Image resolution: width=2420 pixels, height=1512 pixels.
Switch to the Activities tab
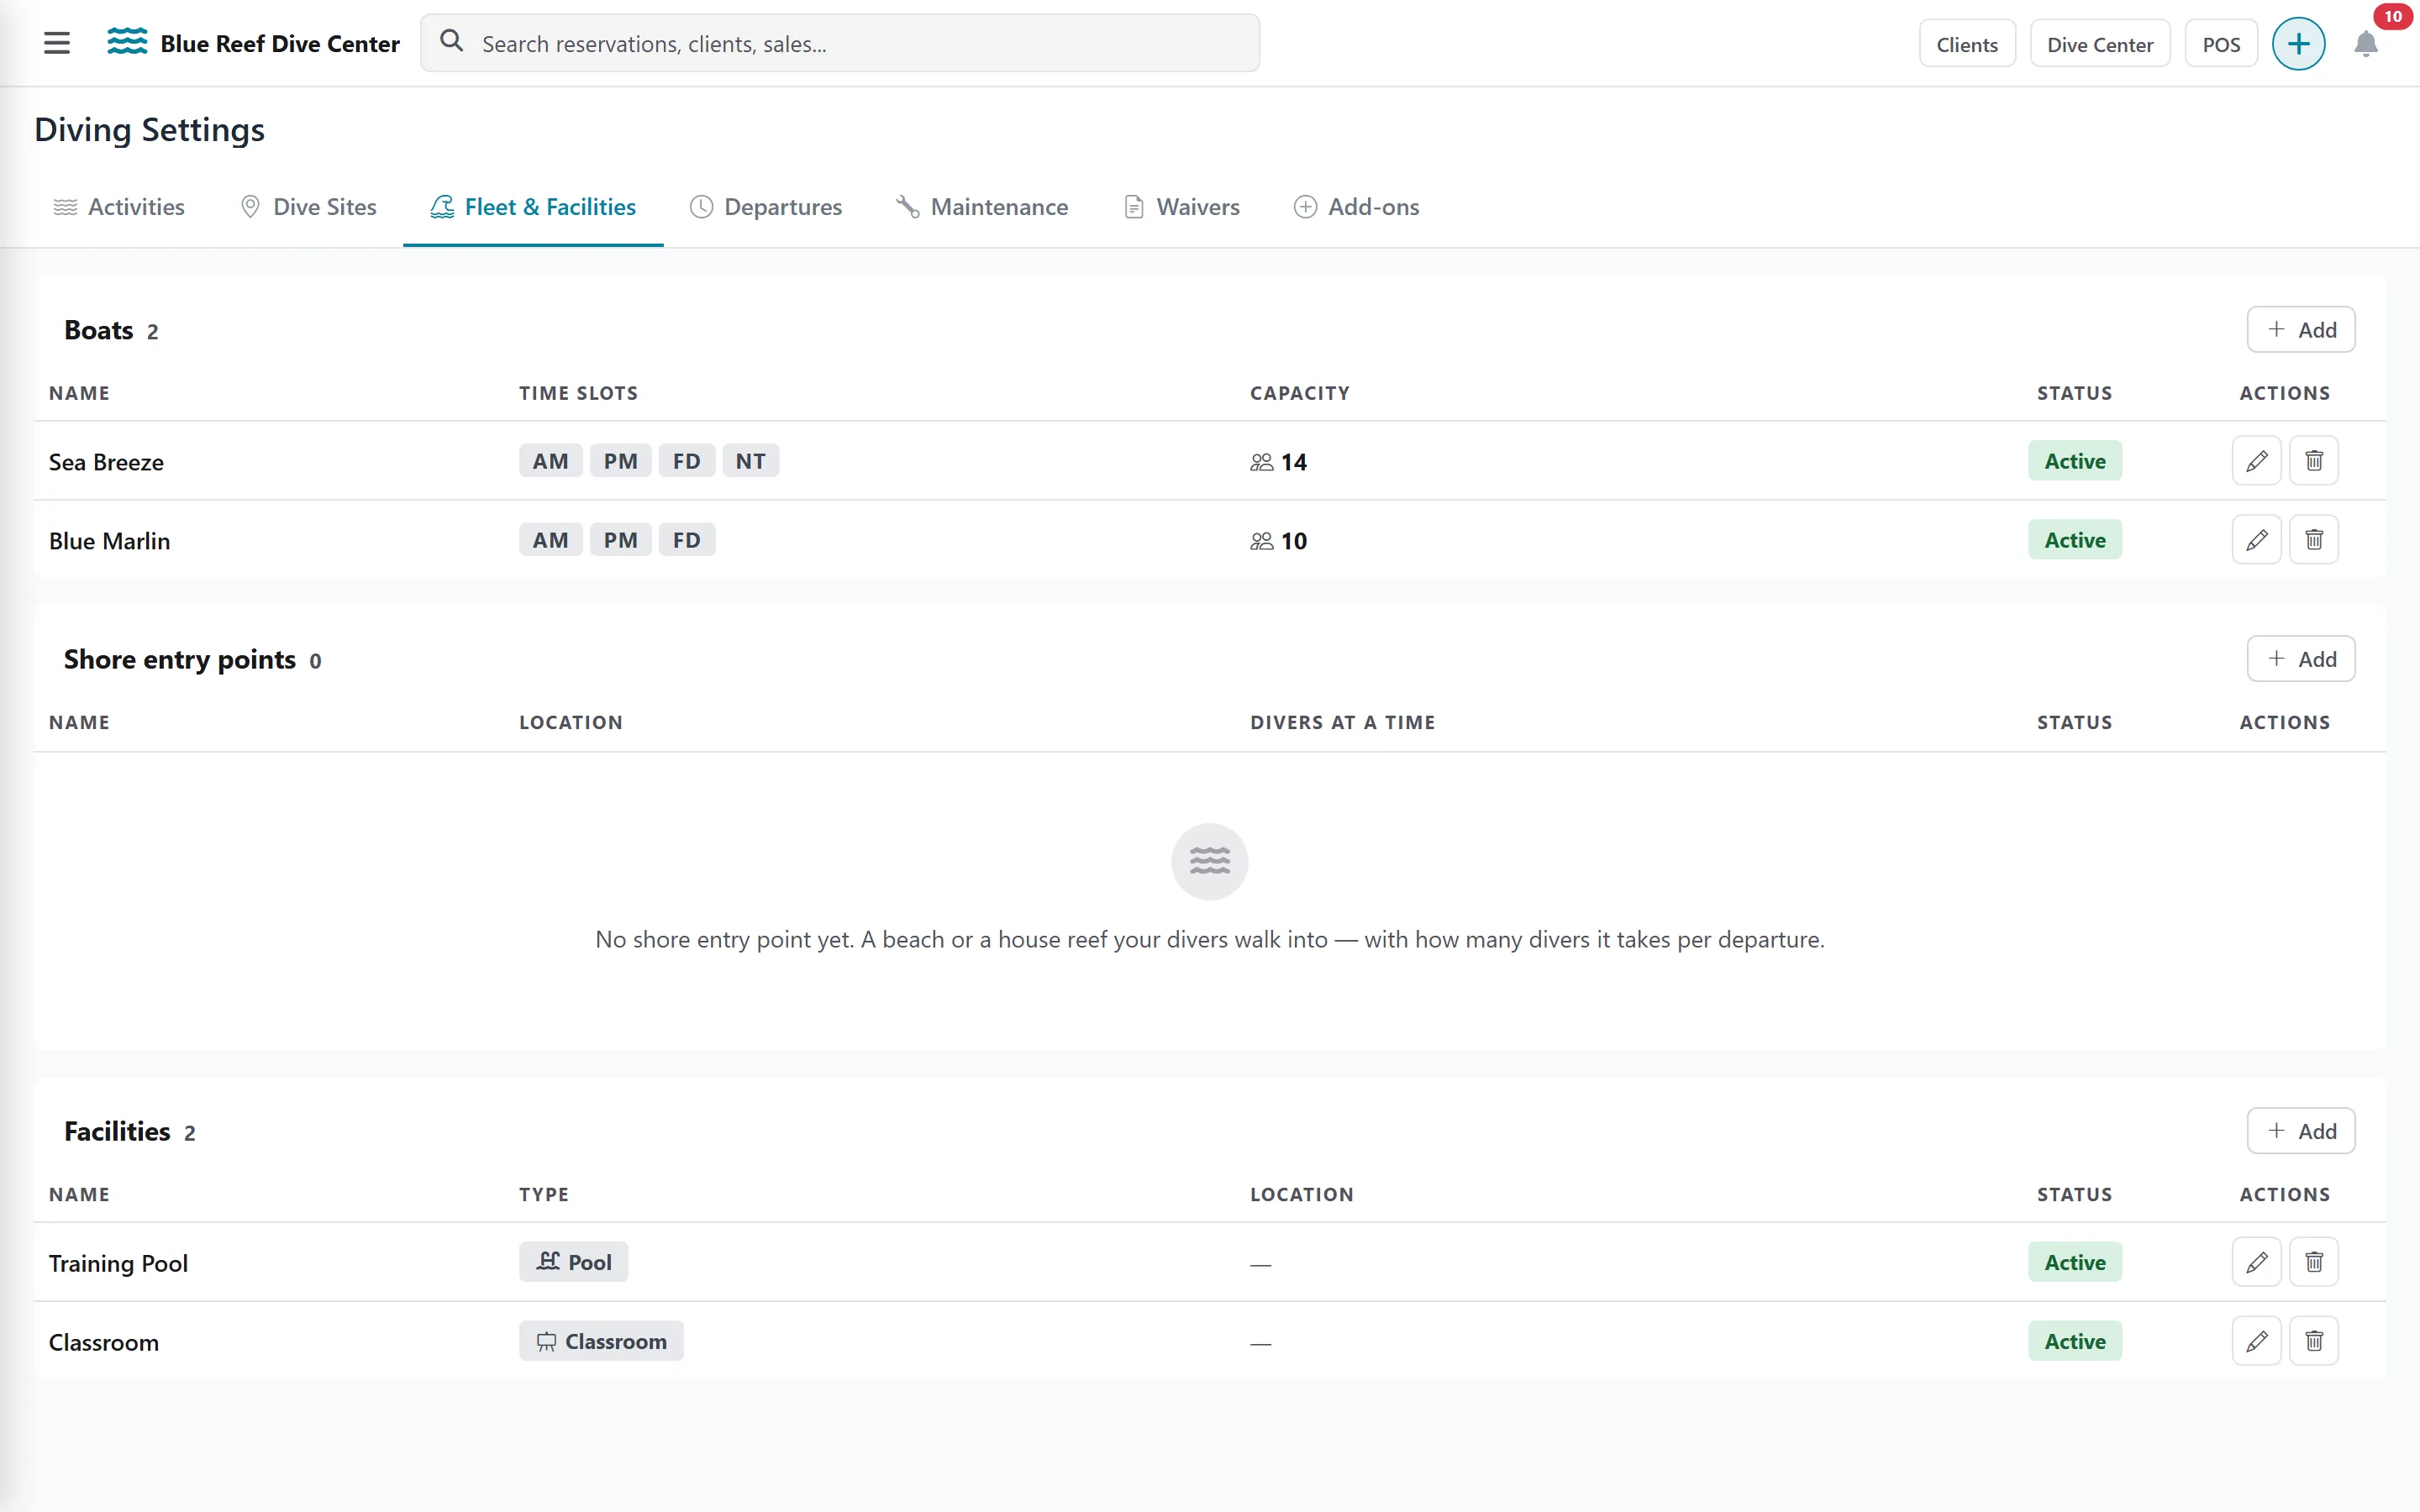(x=118, y=207)
